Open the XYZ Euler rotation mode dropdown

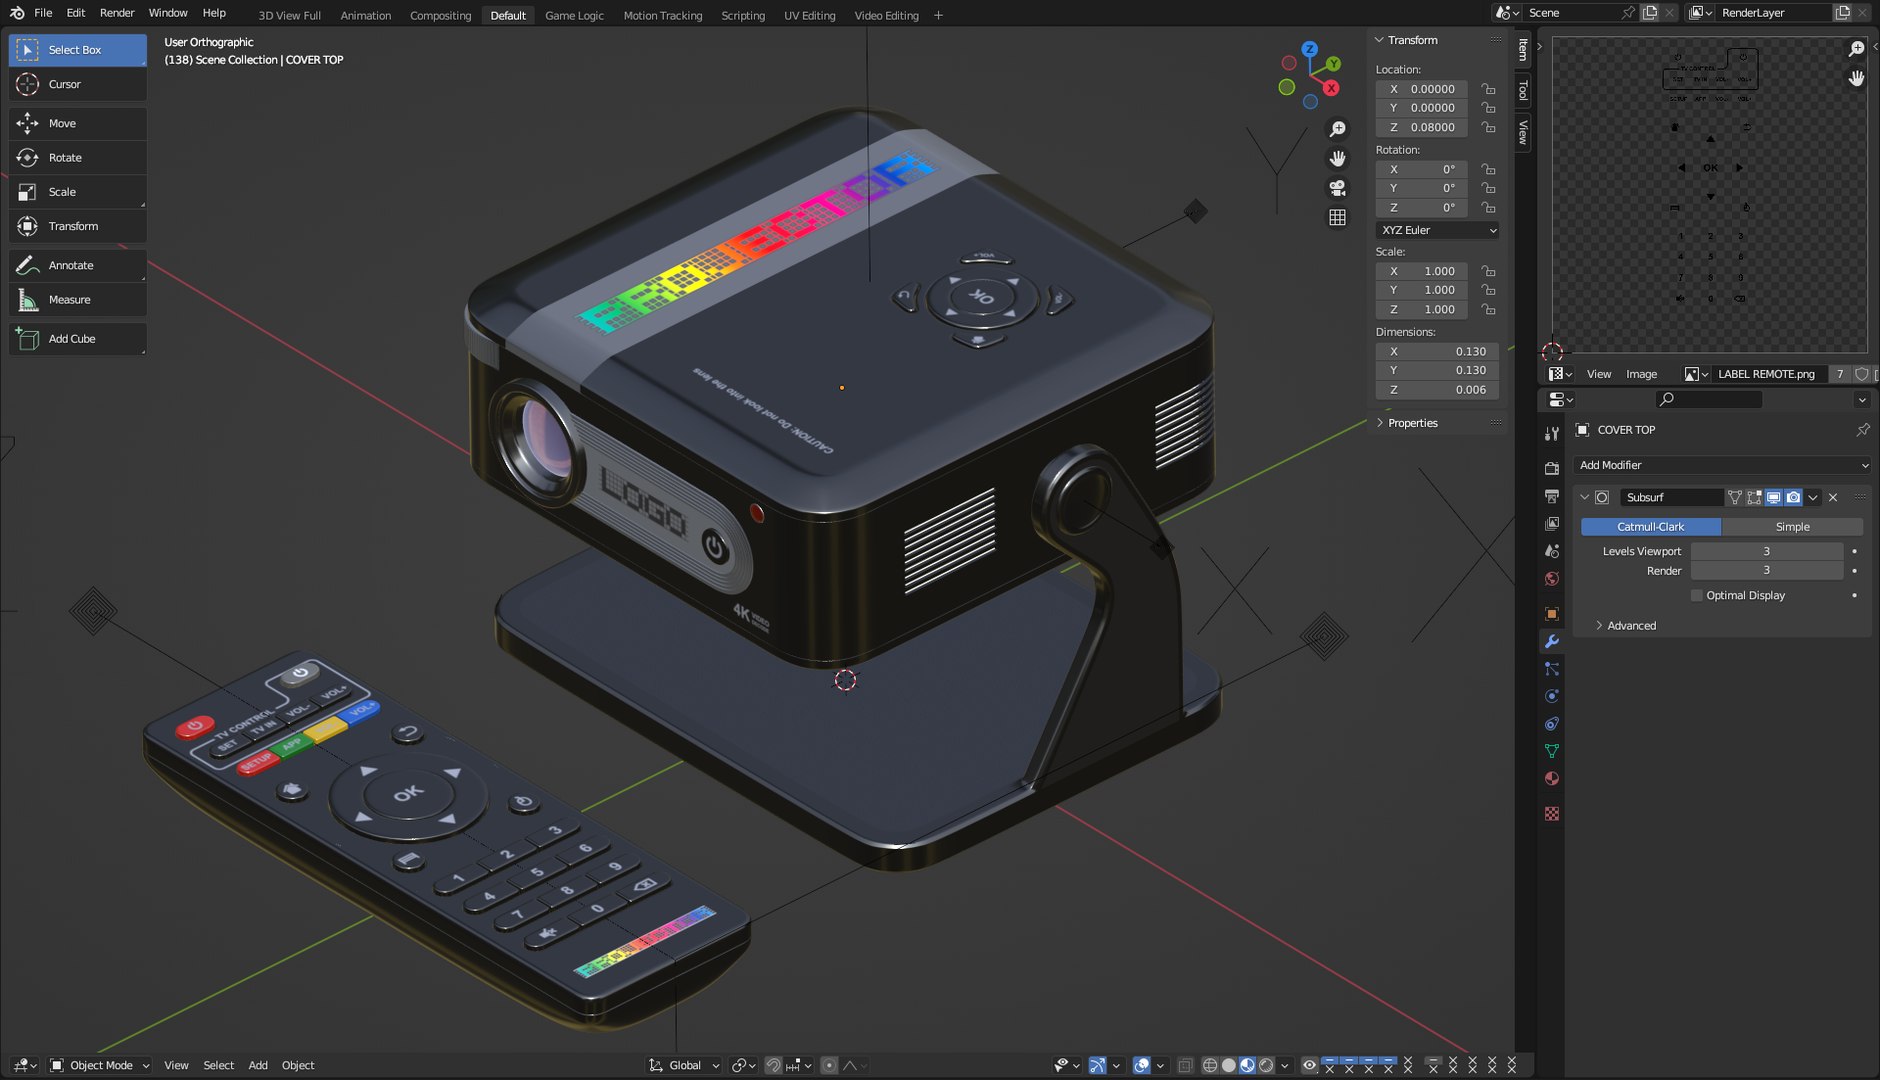(1438, 230)
